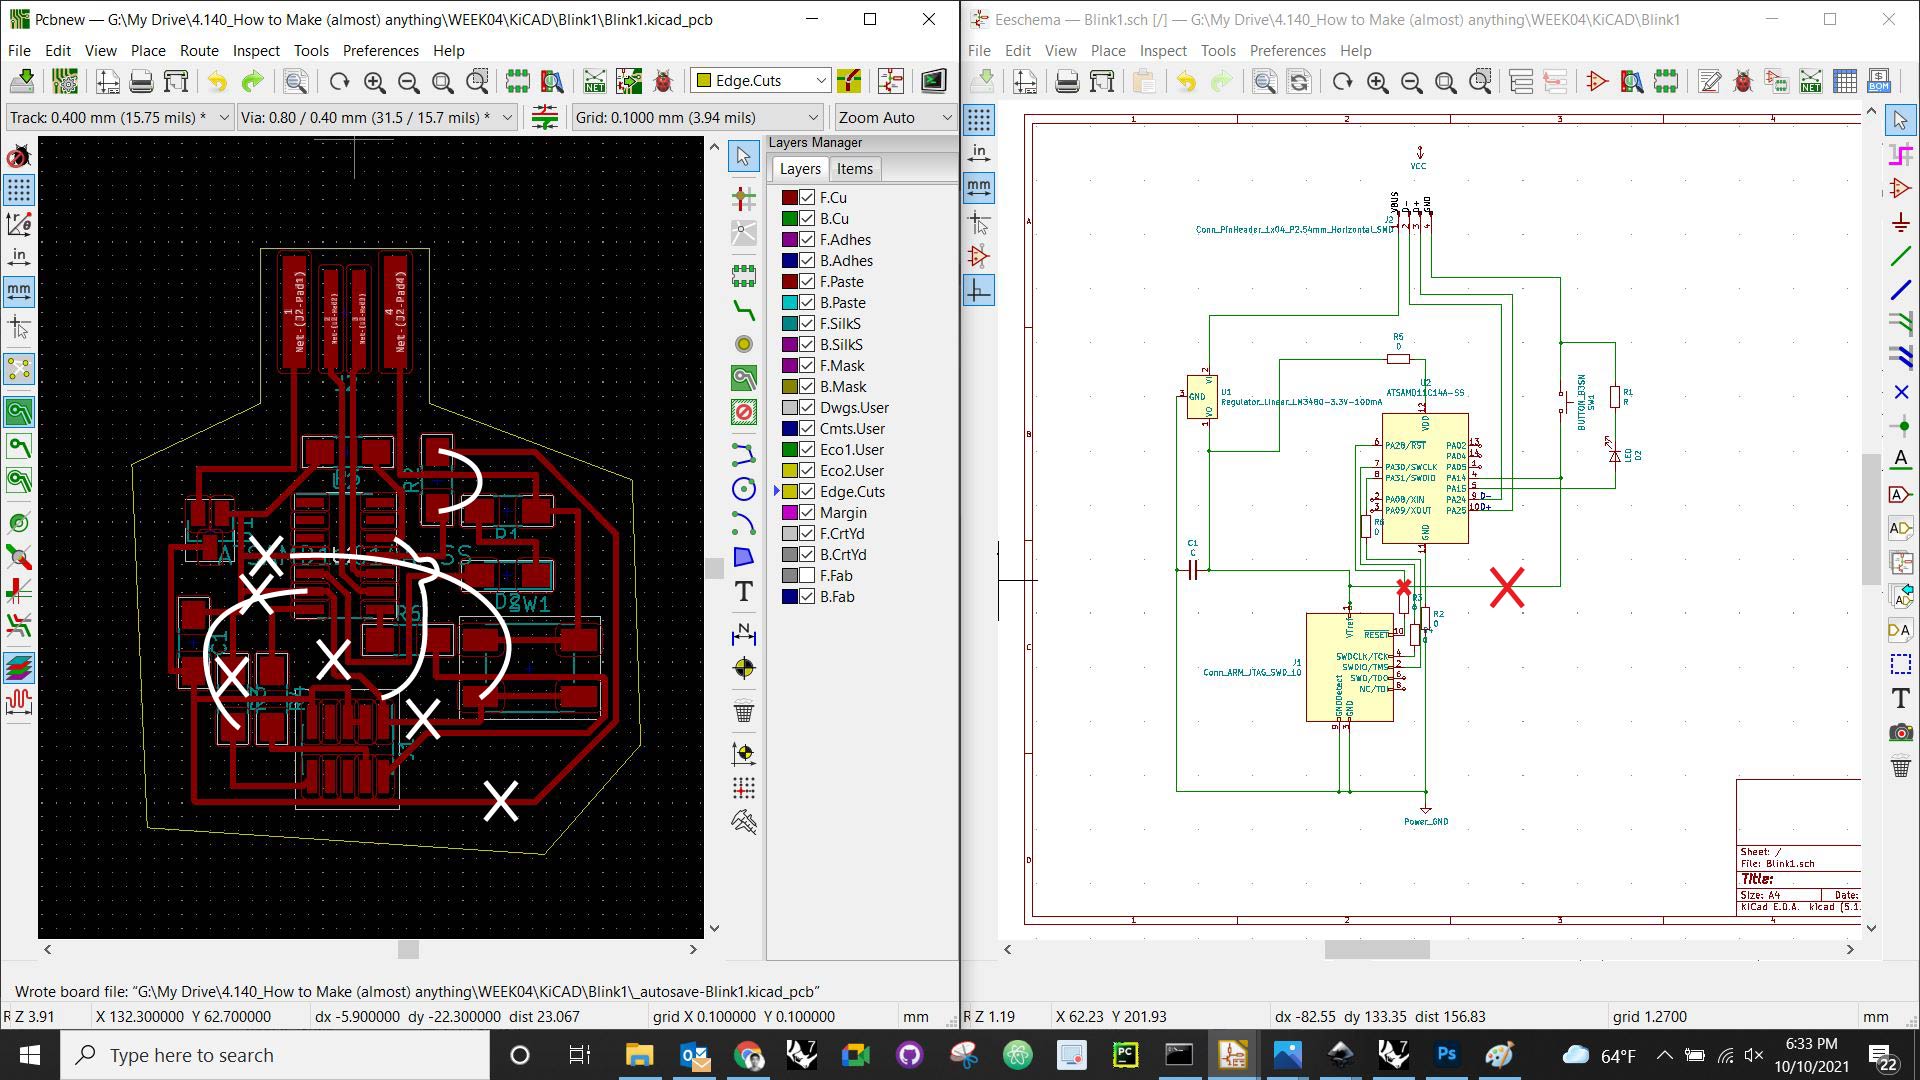Click Undo in Pcbnew toolbar

(x=217, y=81)
